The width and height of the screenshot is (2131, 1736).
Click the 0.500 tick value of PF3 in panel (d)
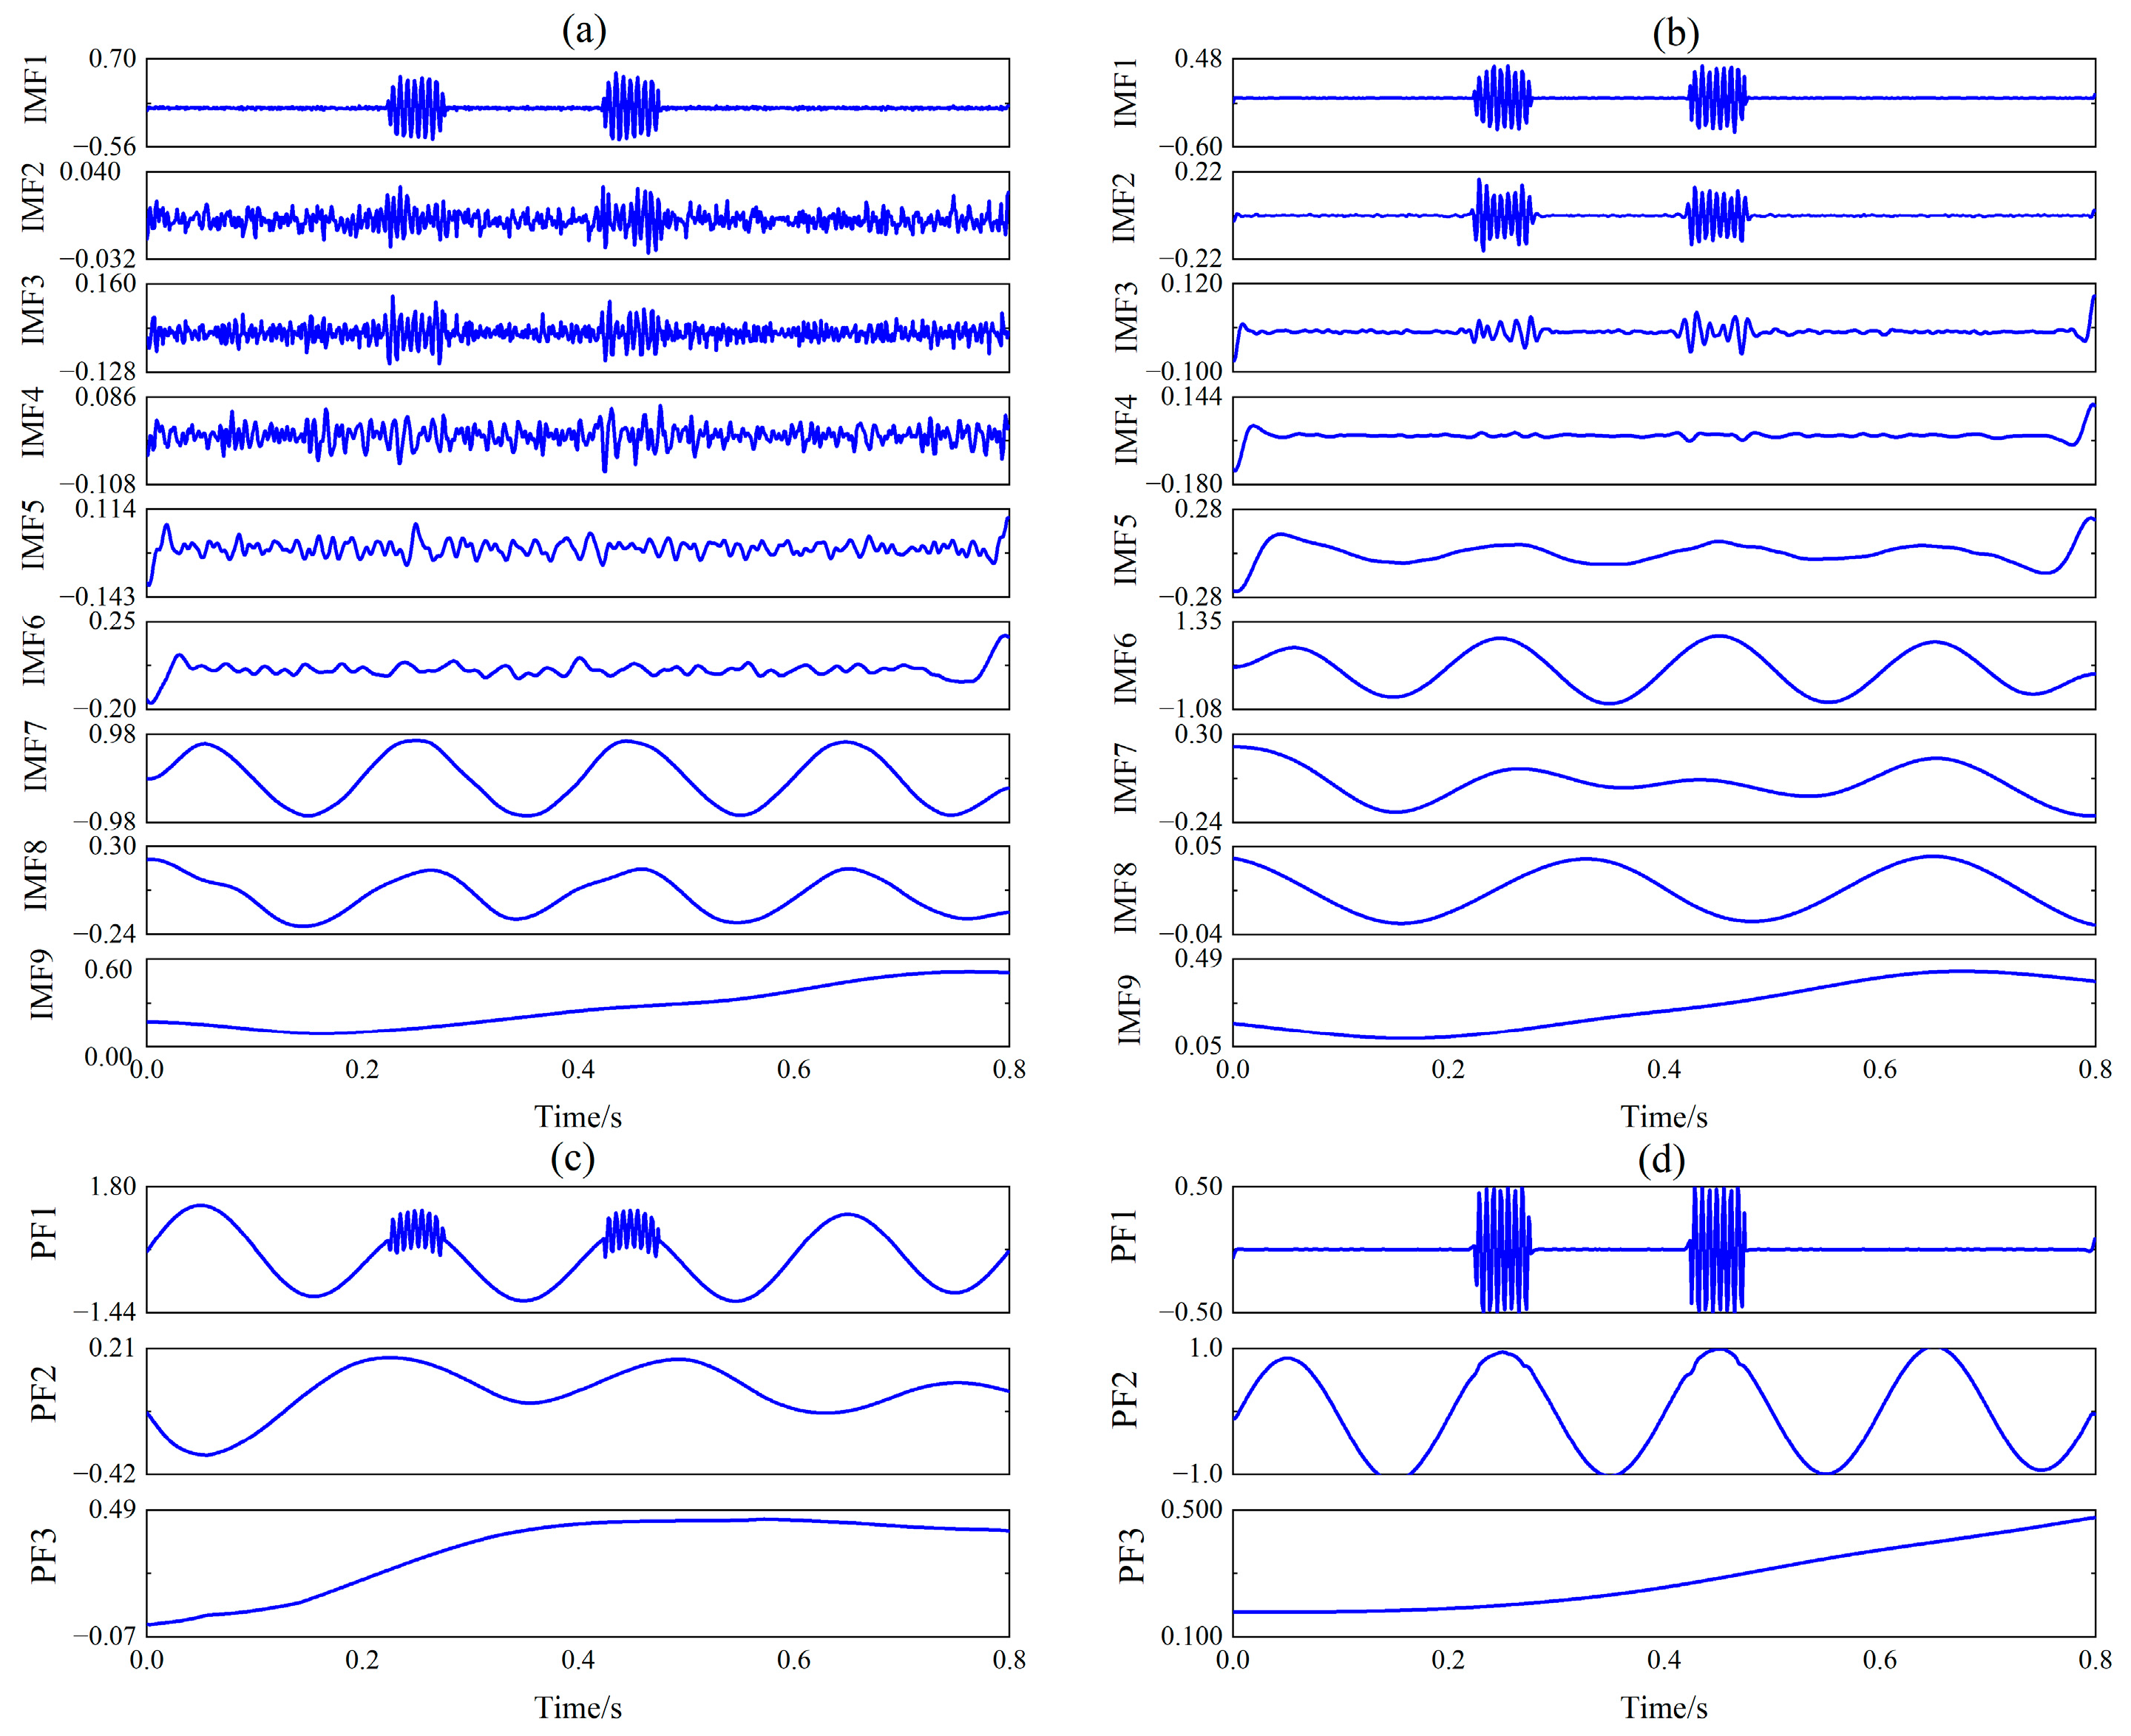click(x=1191, y=1509)
